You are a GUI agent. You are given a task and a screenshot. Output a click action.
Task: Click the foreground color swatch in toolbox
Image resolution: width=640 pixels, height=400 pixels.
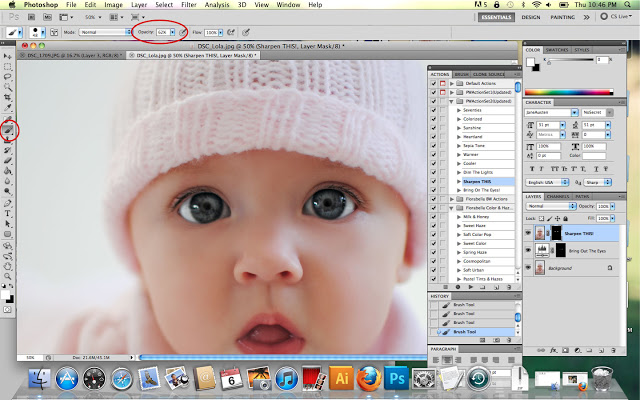[x=5, y=295]
